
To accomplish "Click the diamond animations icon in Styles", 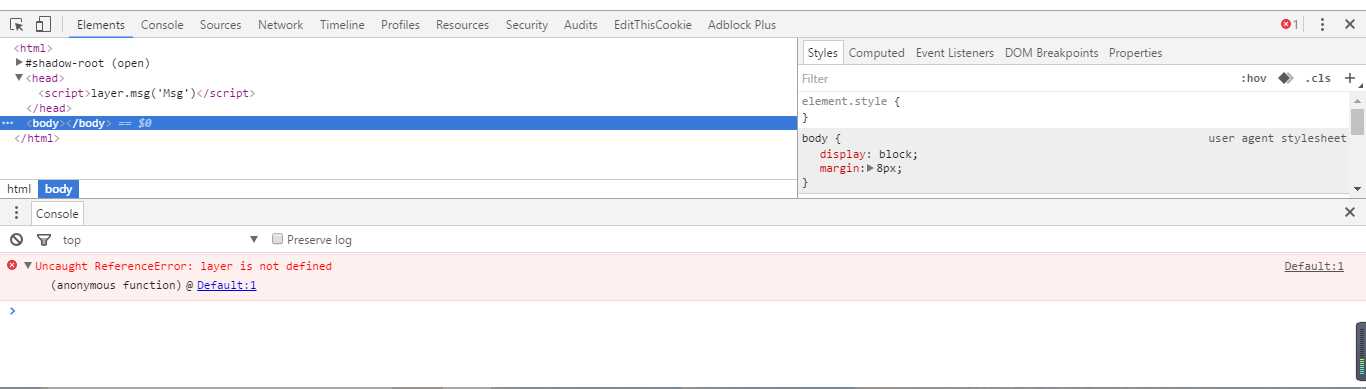I will pos(1285,78).
